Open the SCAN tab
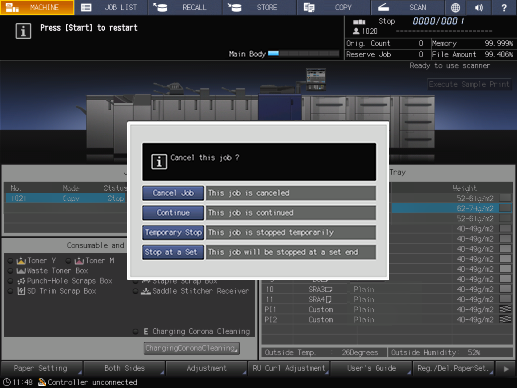 (407, 7)
